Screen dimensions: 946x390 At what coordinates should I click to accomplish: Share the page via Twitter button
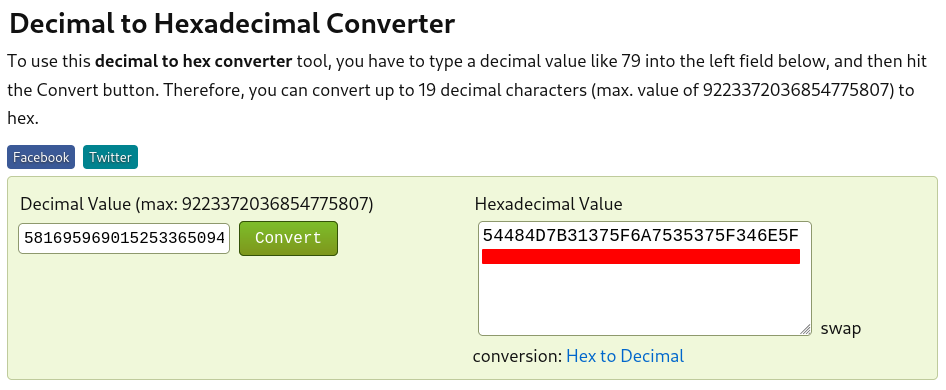click(110, 157)
